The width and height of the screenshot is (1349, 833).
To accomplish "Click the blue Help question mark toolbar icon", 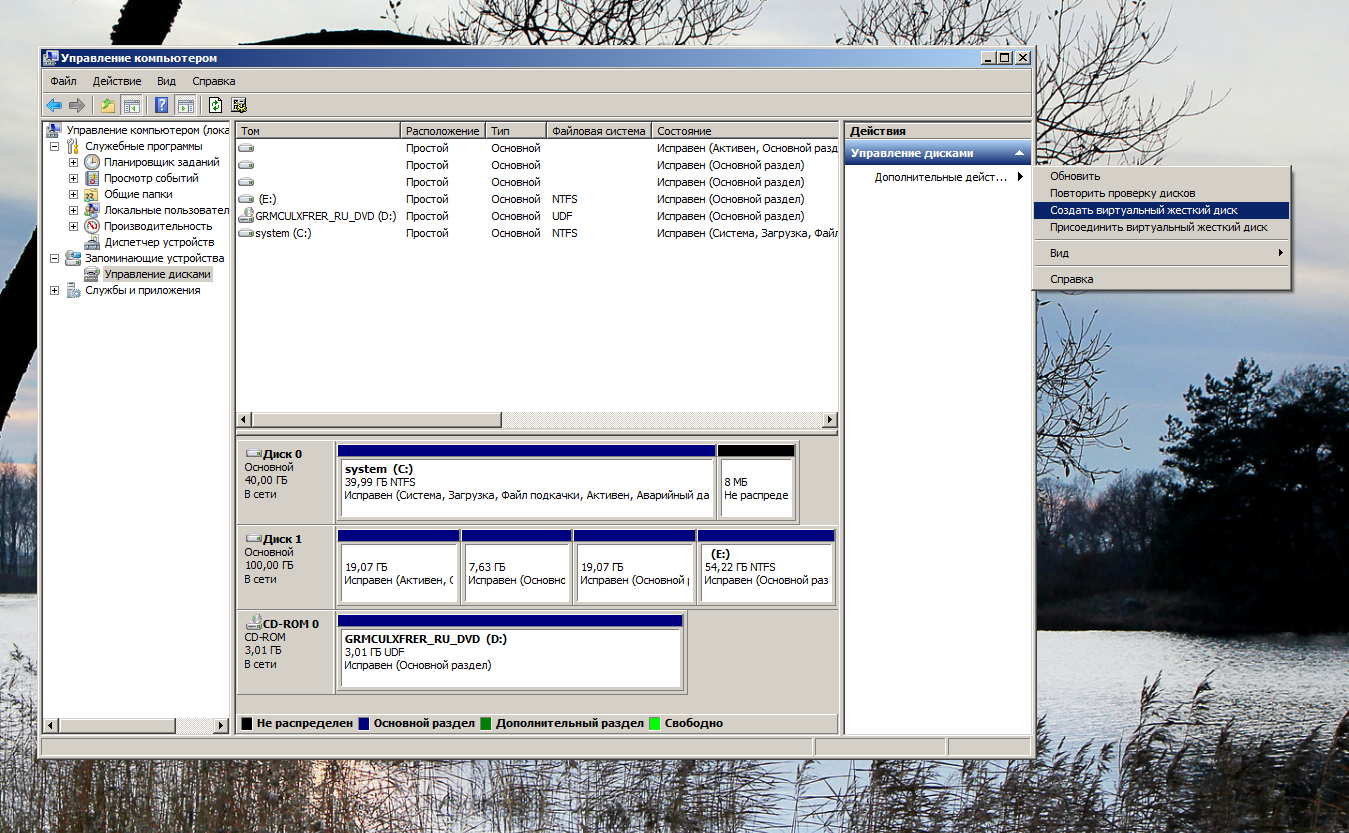I will point(160,104).
